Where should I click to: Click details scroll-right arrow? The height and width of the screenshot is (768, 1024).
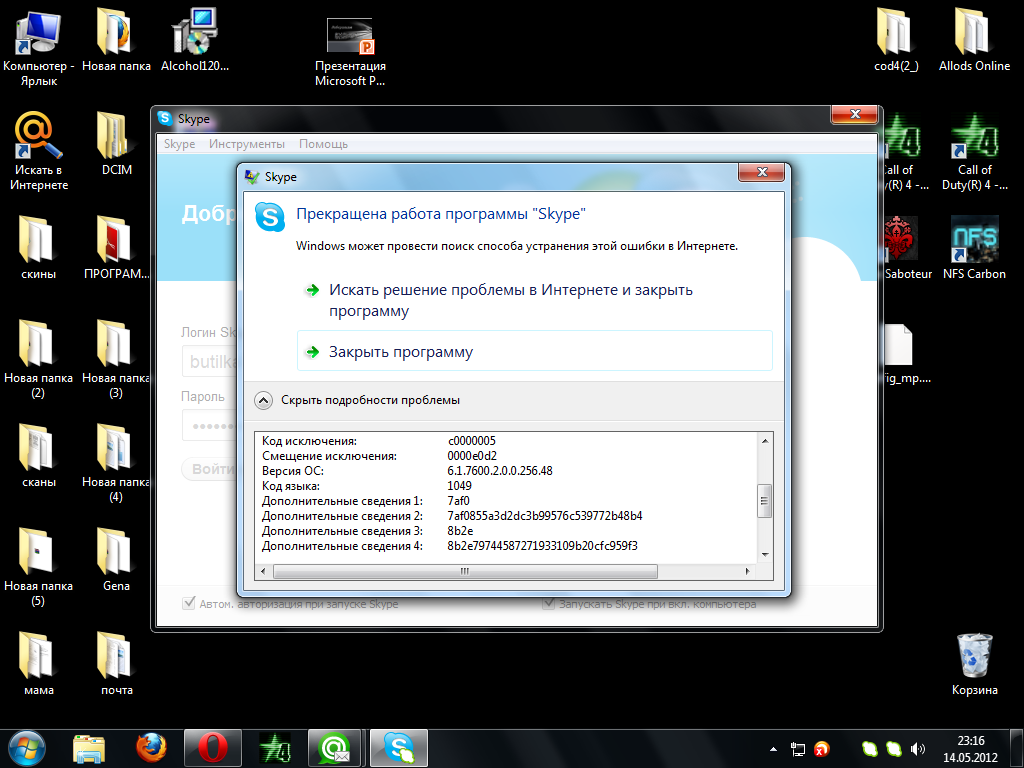click(748, 571)
